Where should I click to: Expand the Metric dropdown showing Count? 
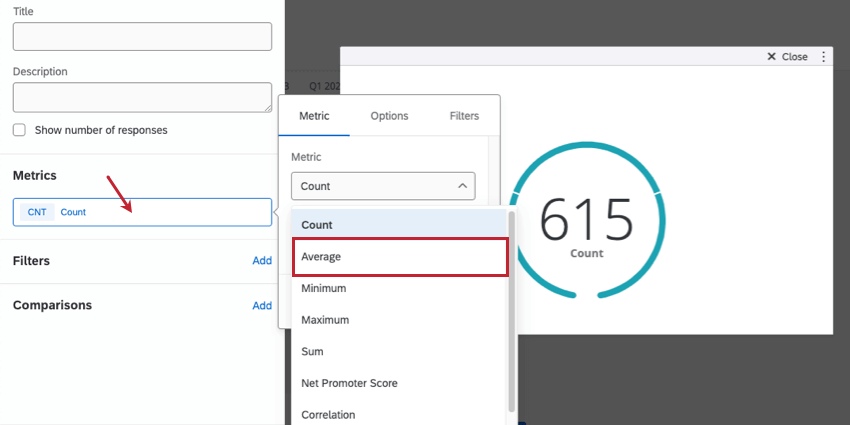coord(383,186)
